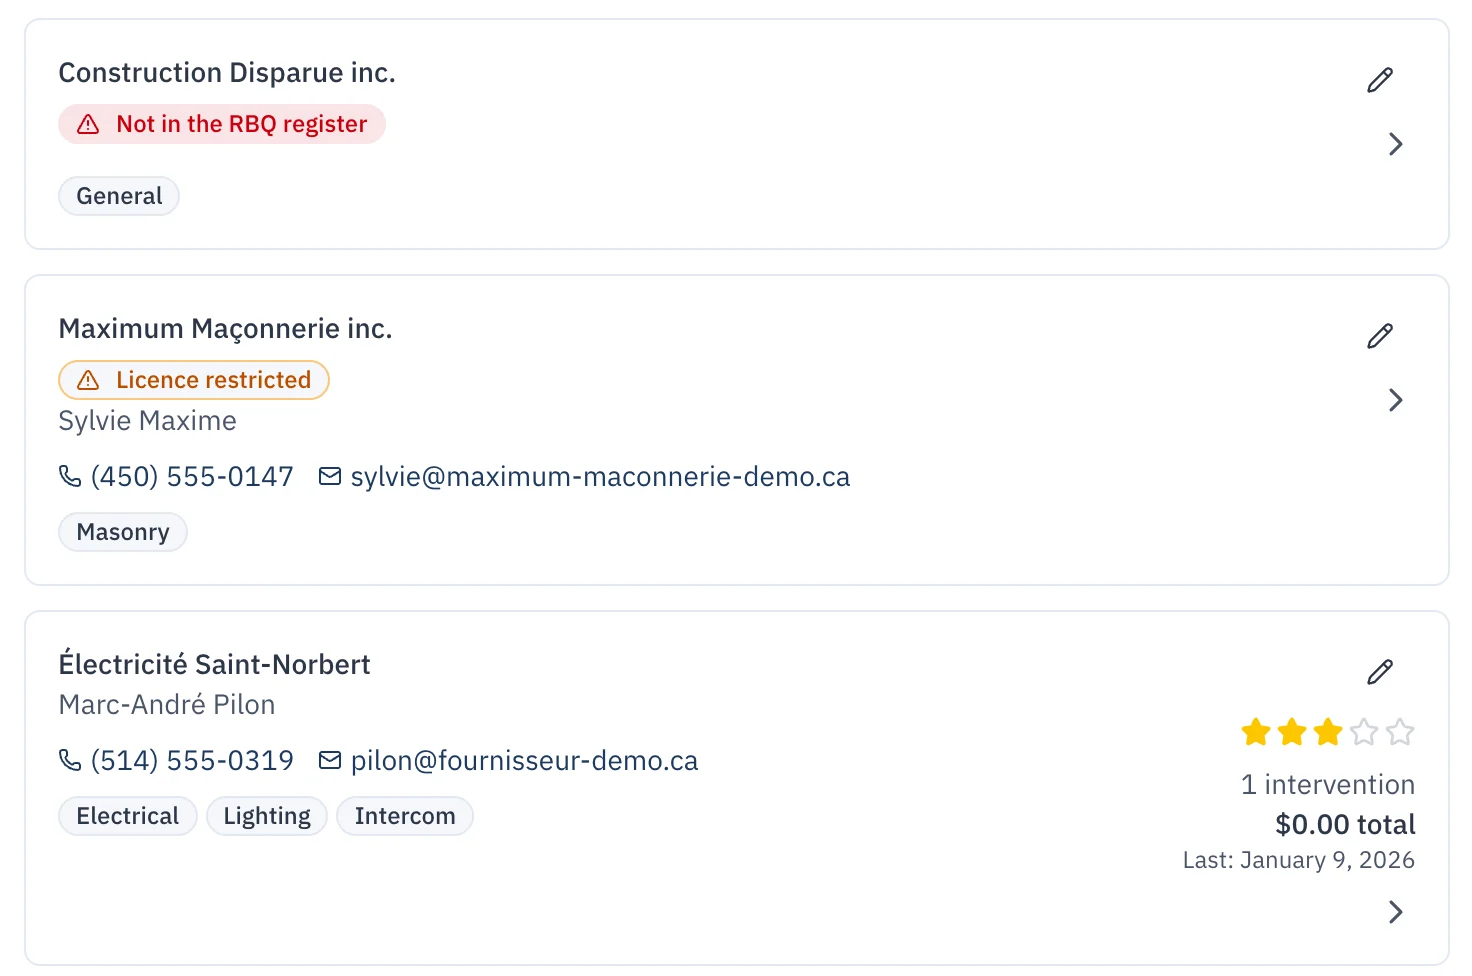1472x976 pixels.
Task: Select the fourth star rating for Électricité Saint-Norbert
Action: coord(1364,732)
